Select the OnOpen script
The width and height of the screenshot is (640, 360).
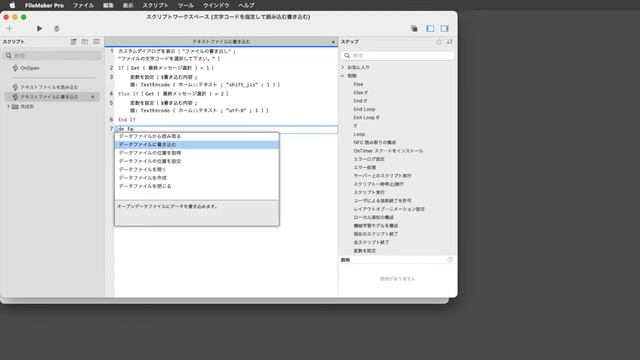pos(30,68)
